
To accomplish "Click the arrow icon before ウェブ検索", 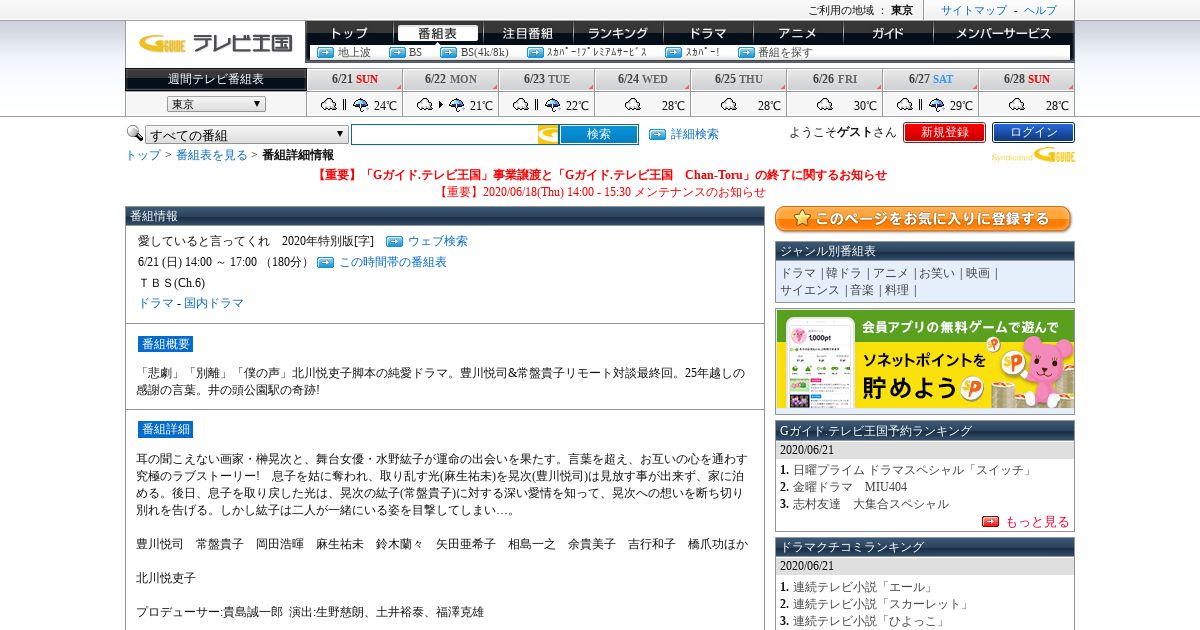I will click(x=394, y=241).
